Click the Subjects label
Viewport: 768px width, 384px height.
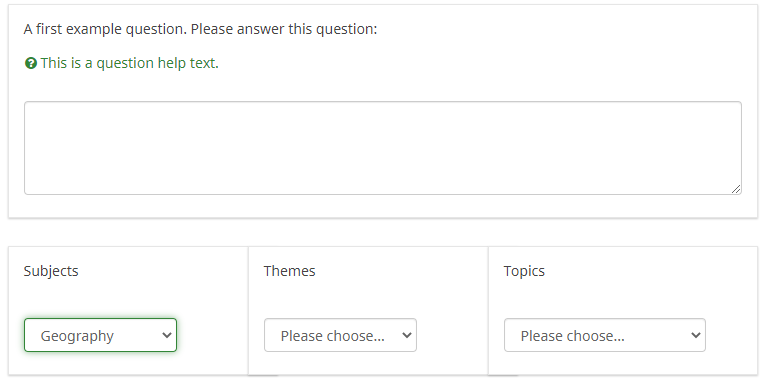pyautogui.click(x=51, y=271)
